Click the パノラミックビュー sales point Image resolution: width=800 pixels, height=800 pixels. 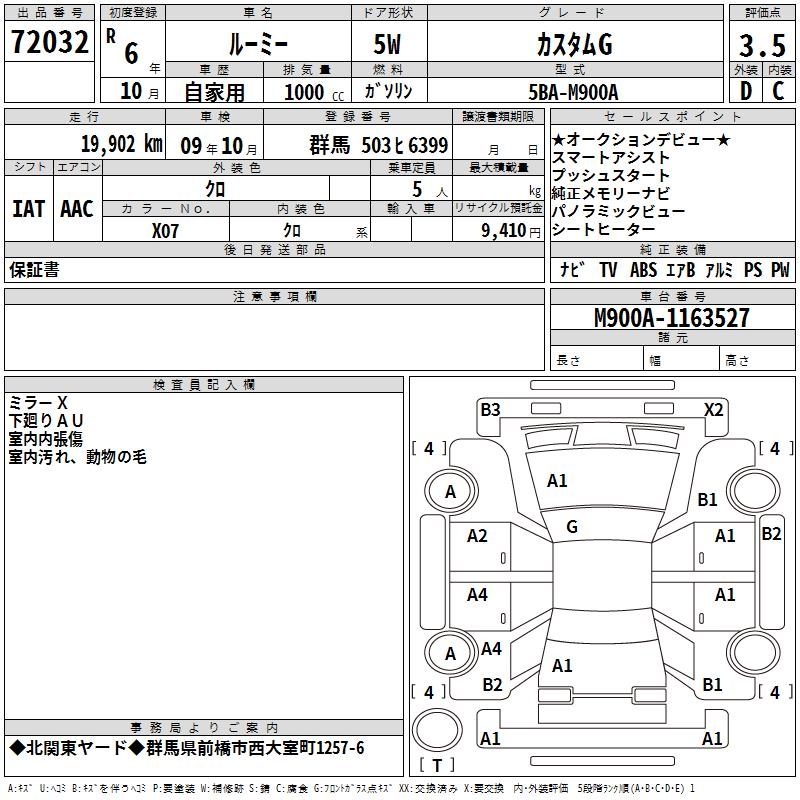pos(618,211)
